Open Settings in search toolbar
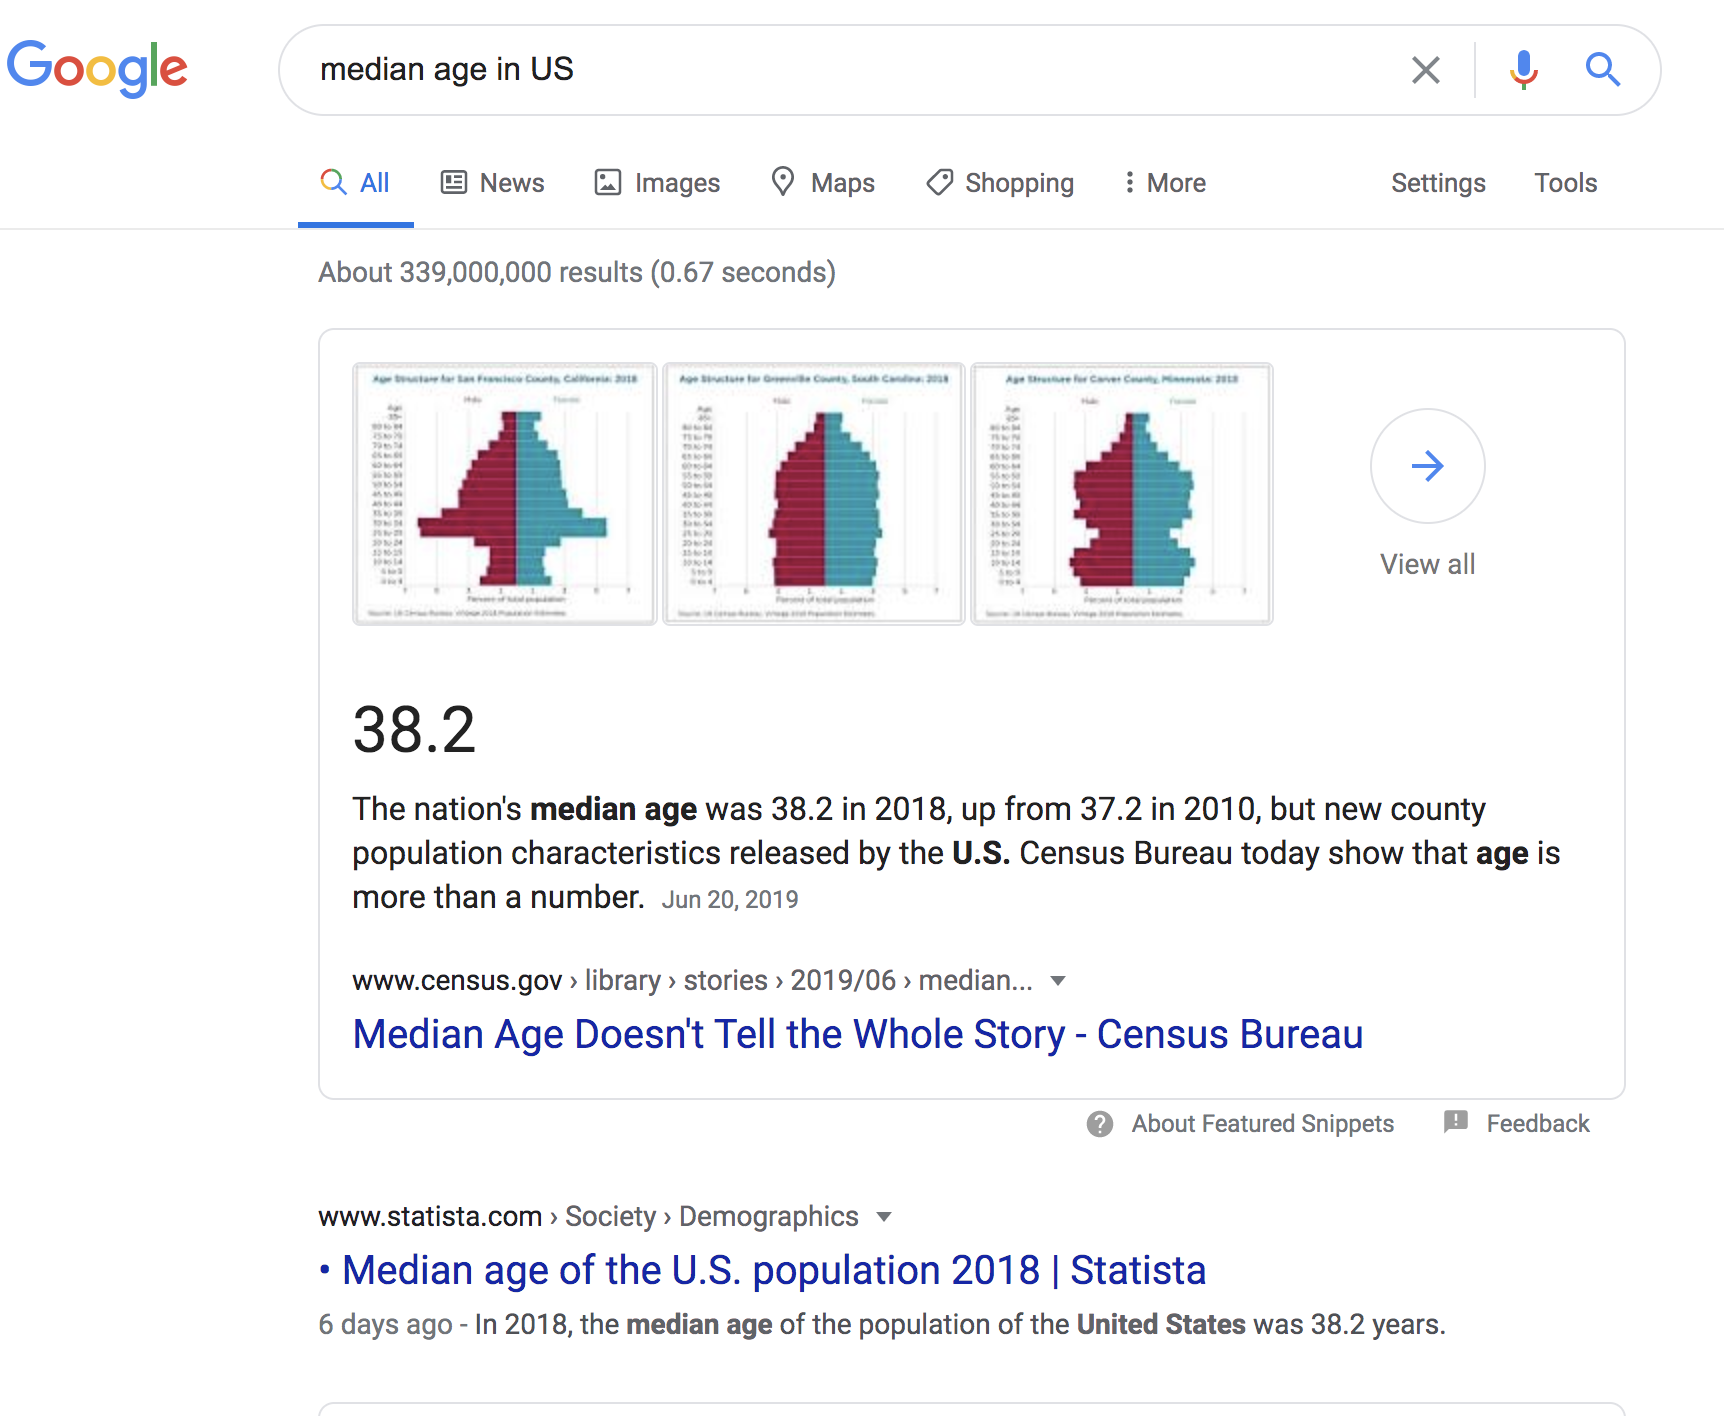Image resolution: width=1724 pixels, height=1416 pixels. point(1437,183)
